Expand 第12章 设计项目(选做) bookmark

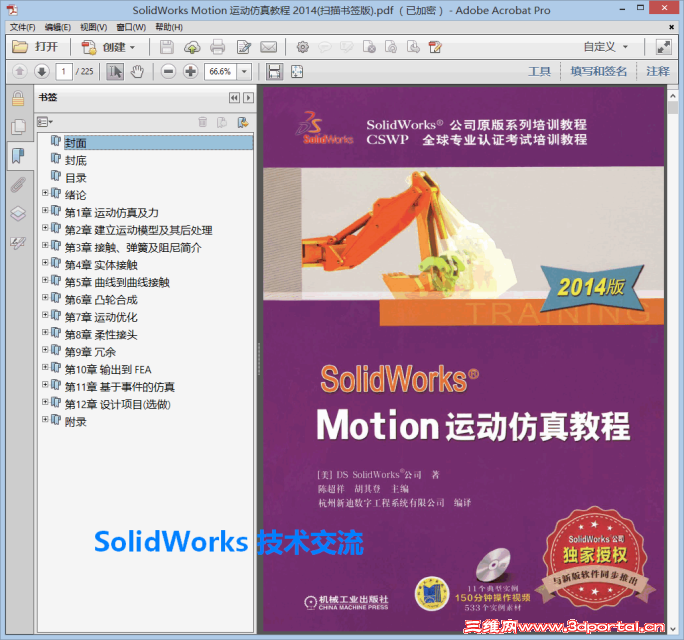(45, 401)
